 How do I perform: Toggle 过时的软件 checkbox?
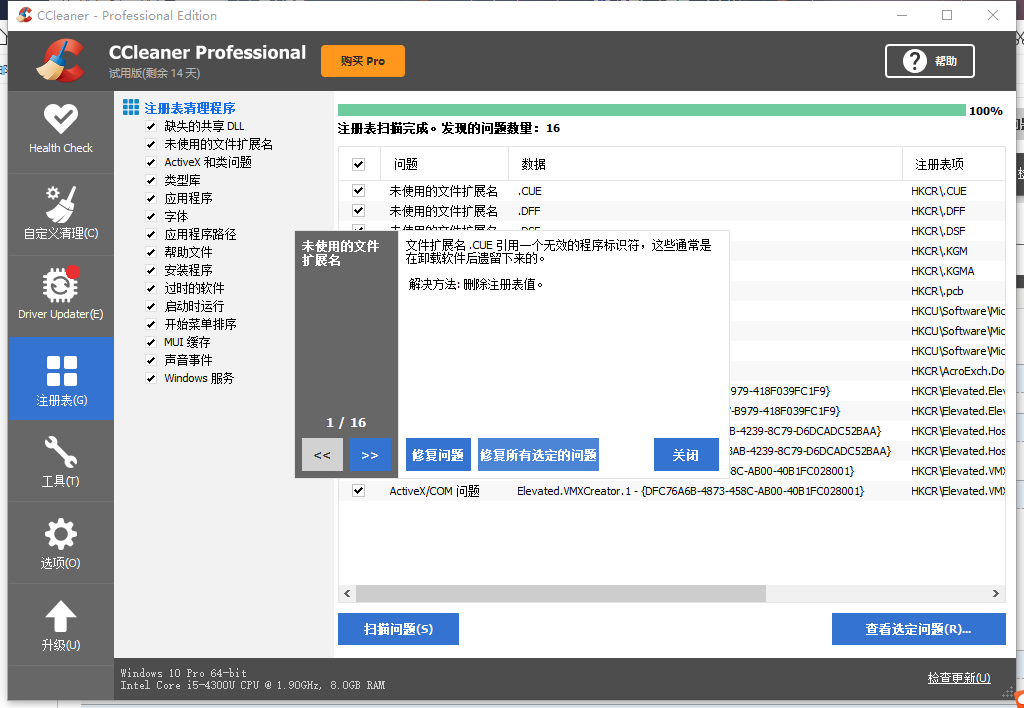(x=151, y=288)
